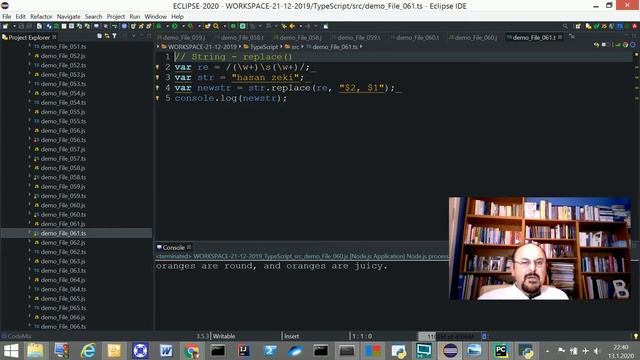Viewport: 640px width, 360px height.
Task: Close the demo_File_061.ts editor tab
Action: pos(560,37)
